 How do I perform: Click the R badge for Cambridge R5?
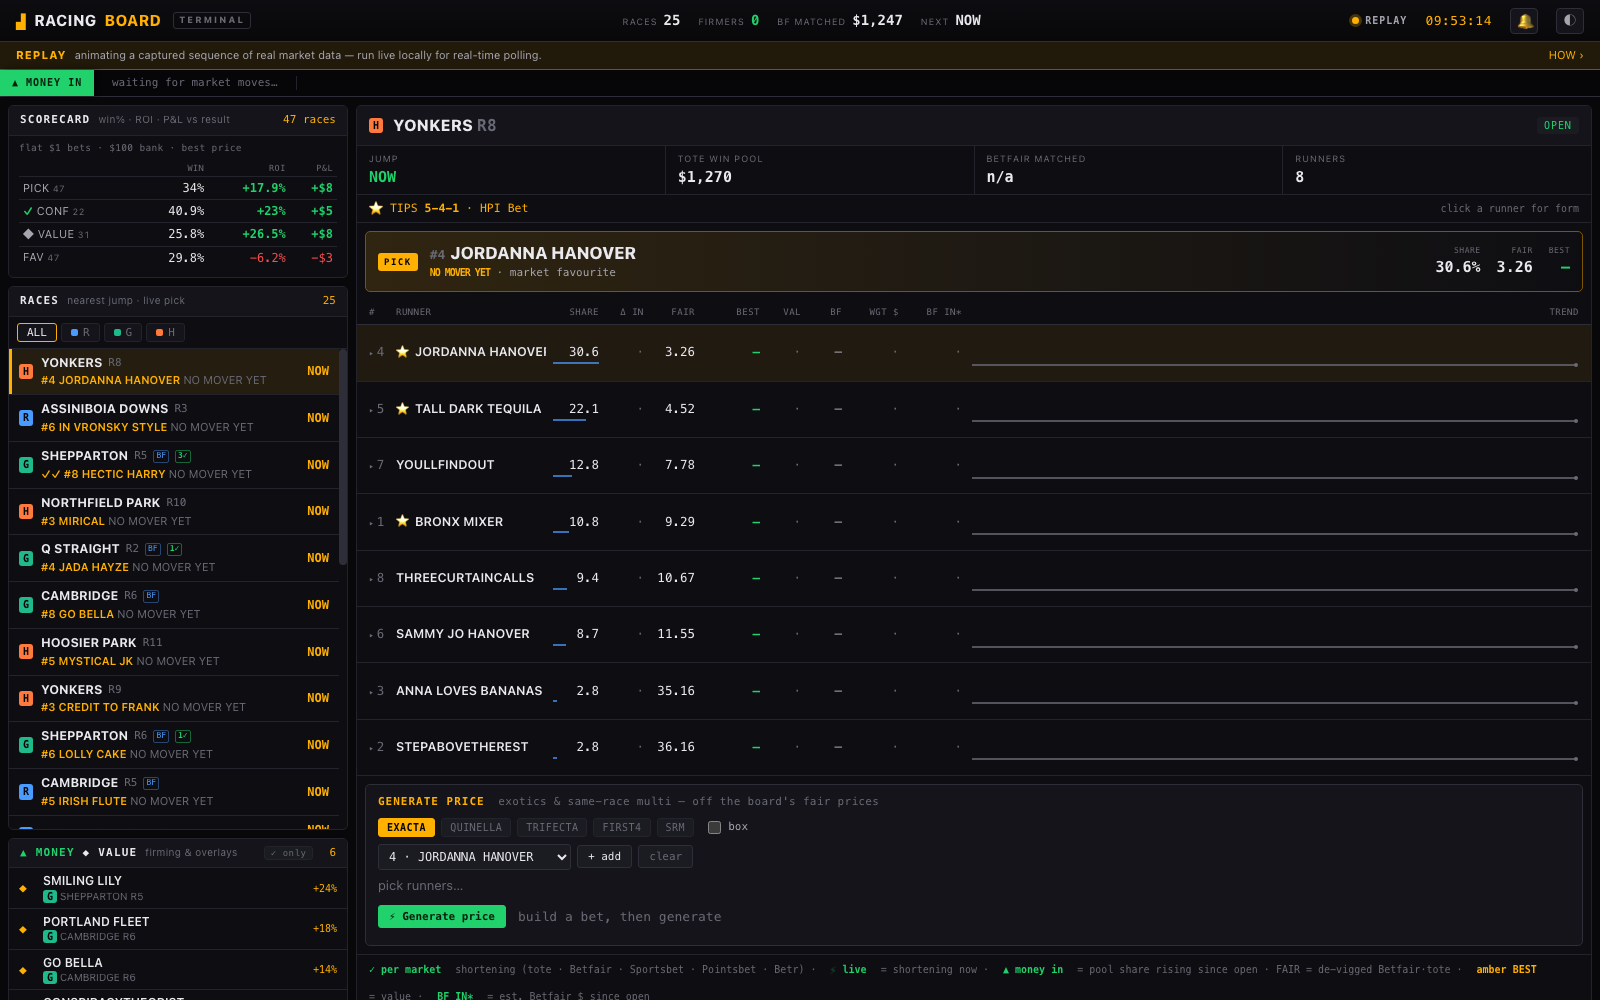[x=26, y=791]
